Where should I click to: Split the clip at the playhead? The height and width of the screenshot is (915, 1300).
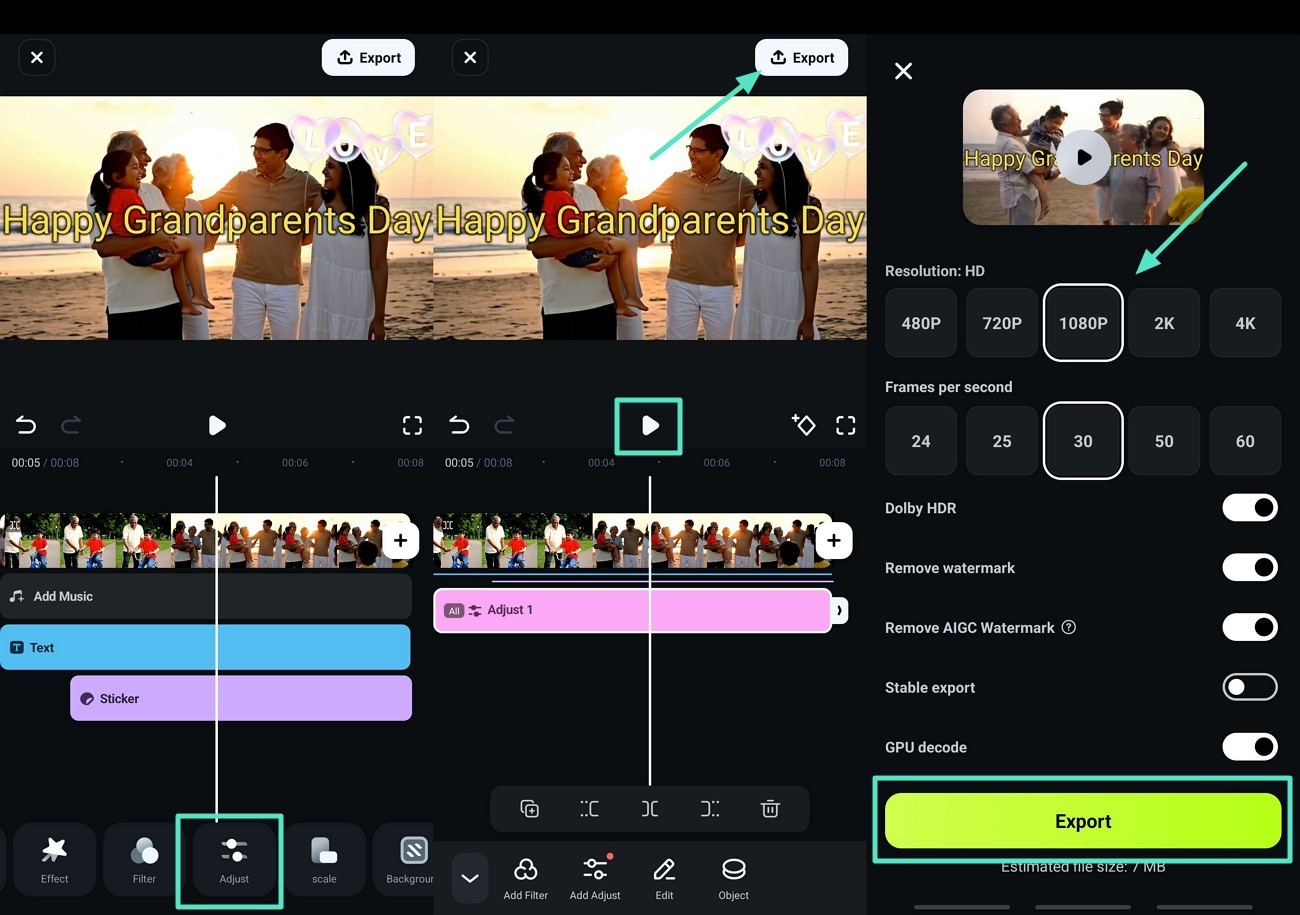tap(650, 809)
